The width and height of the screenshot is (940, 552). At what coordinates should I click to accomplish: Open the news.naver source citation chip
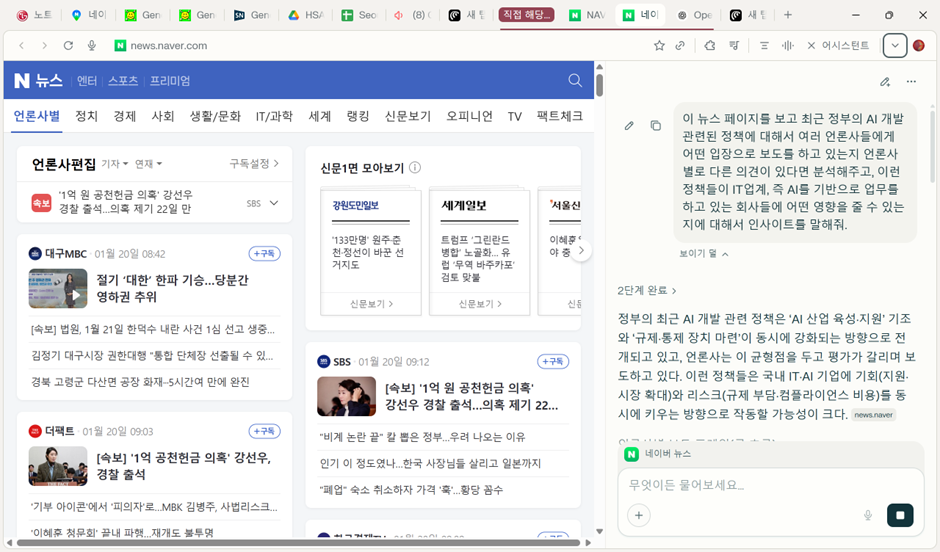tap(873, 415)
